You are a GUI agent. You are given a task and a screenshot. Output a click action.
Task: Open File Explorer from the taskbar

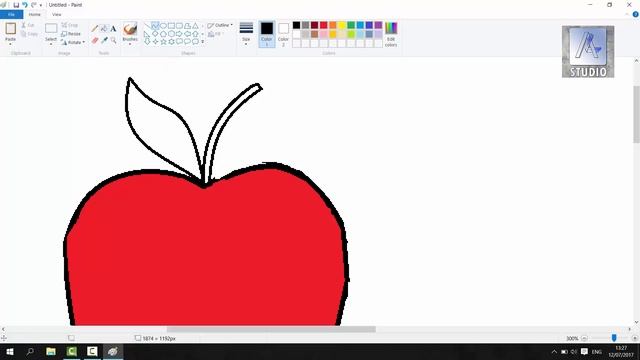pos(51,351)
